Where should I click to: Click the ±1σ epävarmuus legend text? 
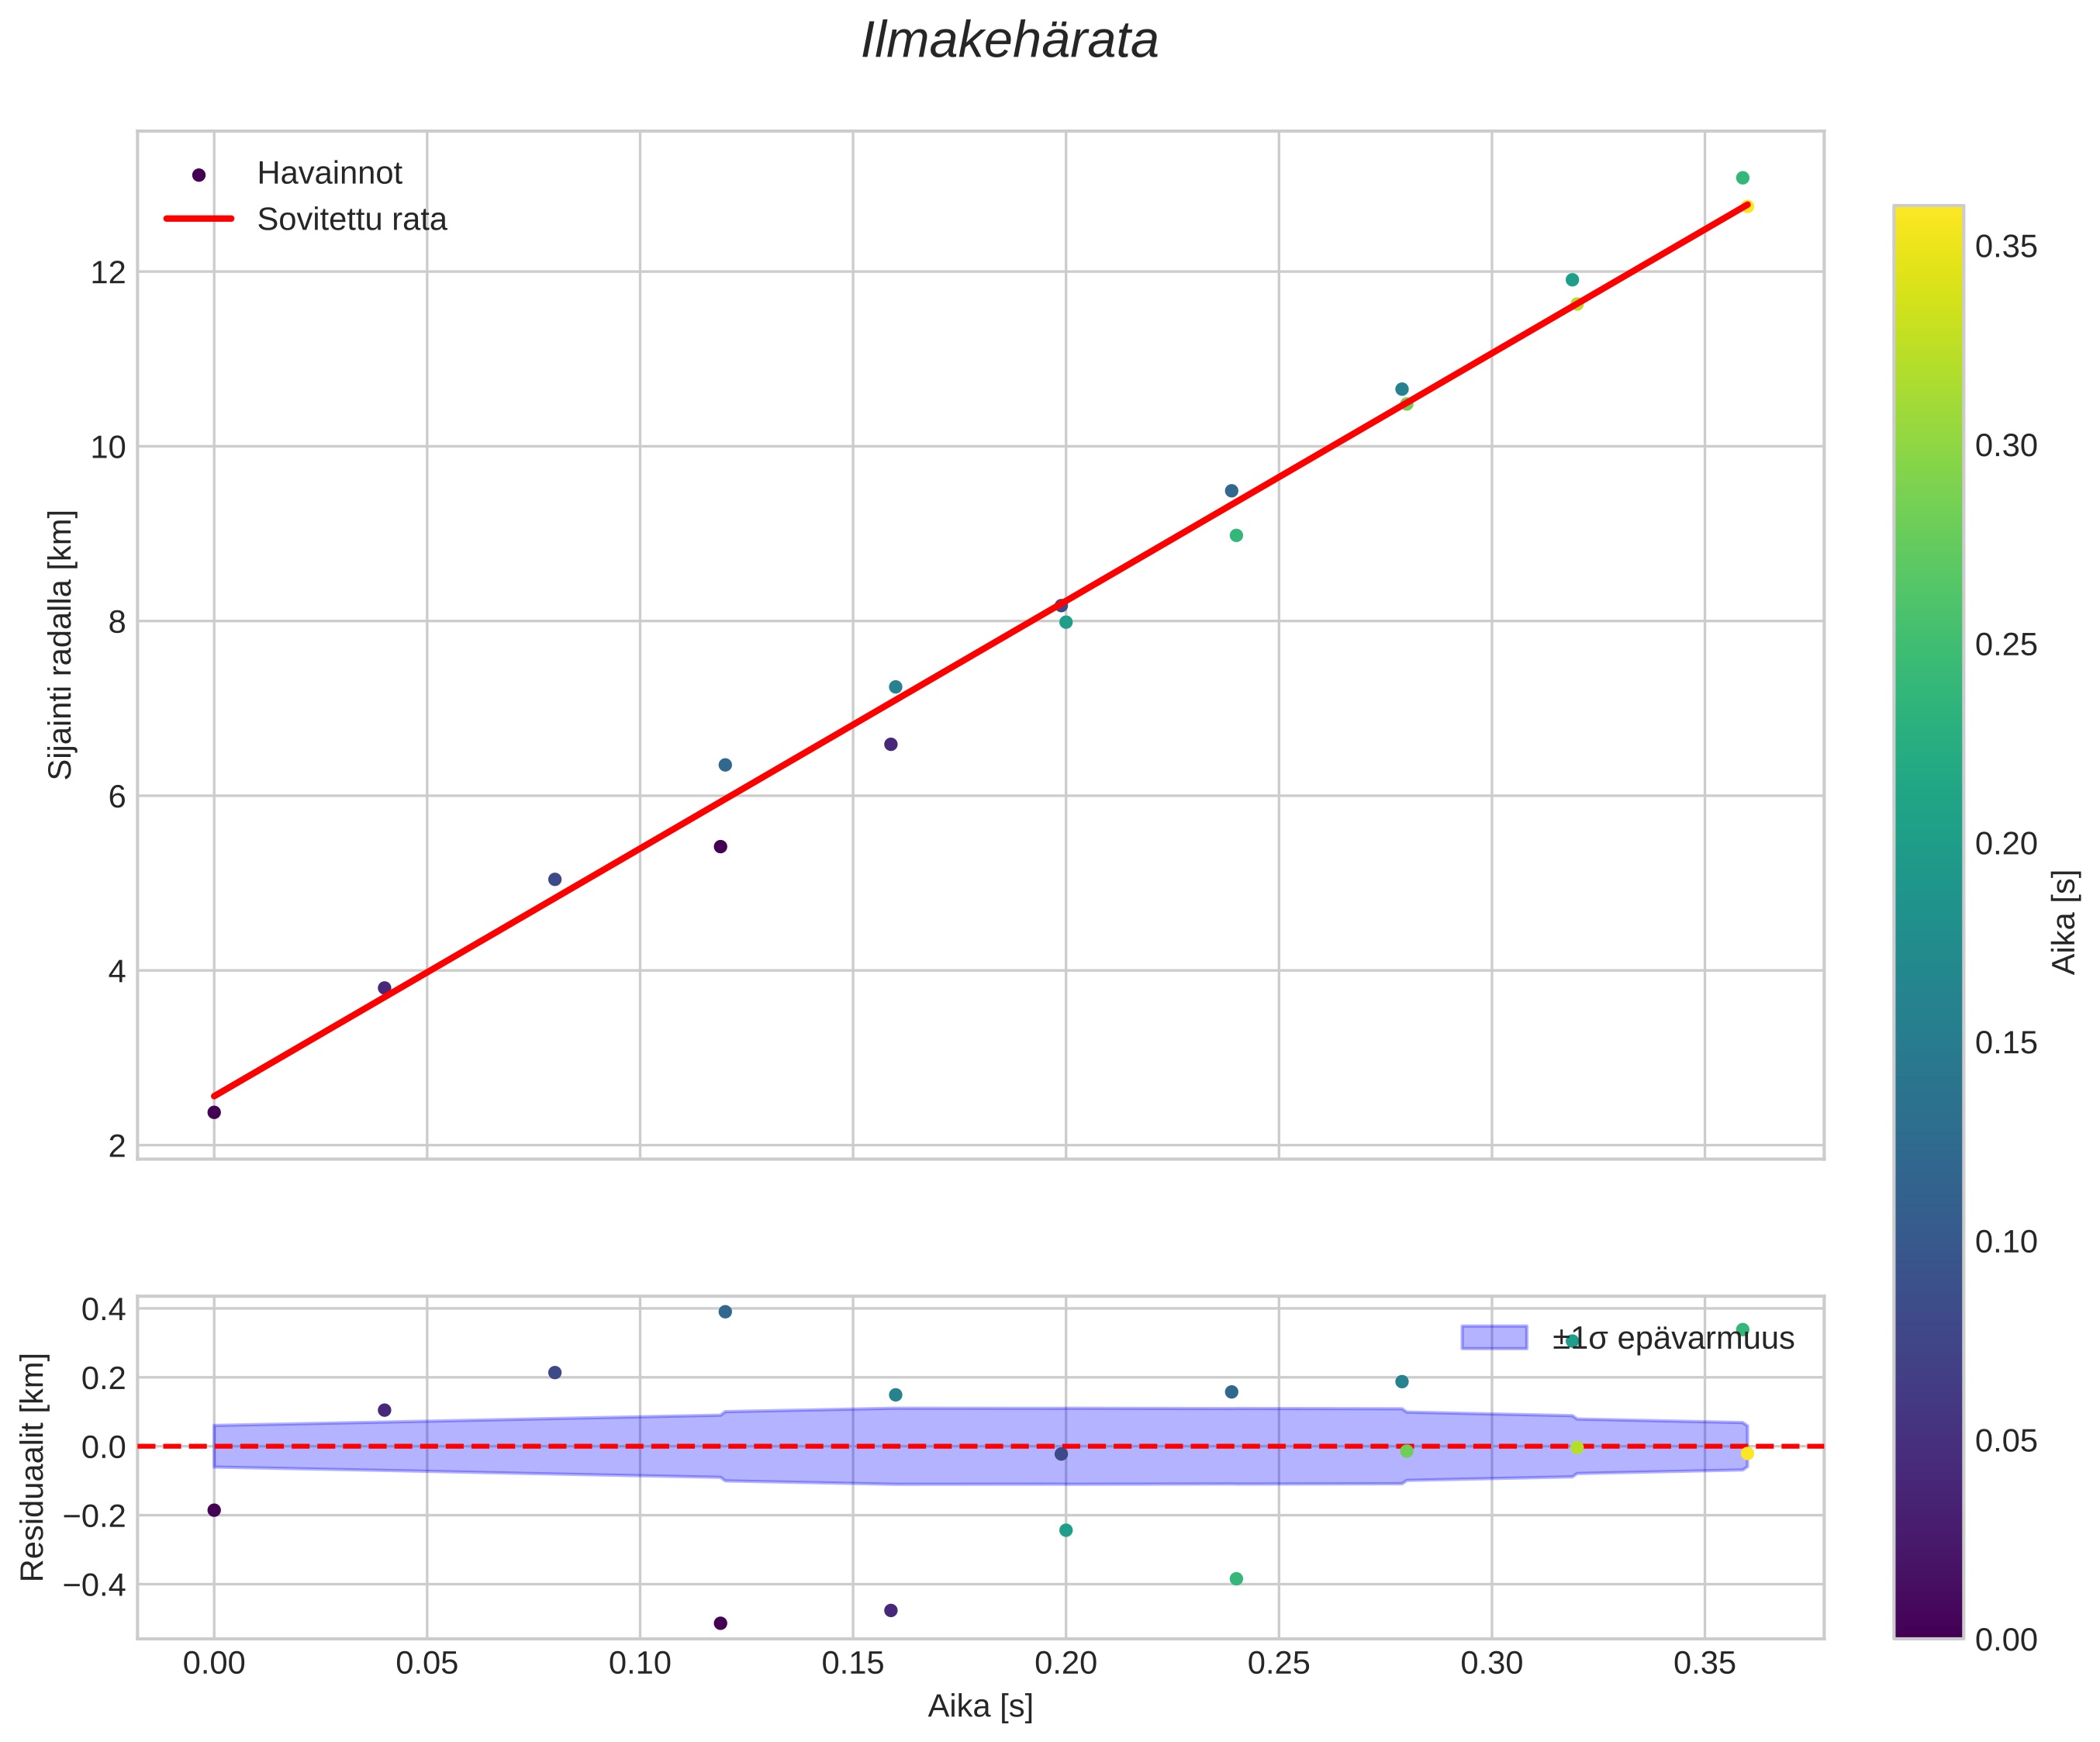(x=1673, y=1338)
